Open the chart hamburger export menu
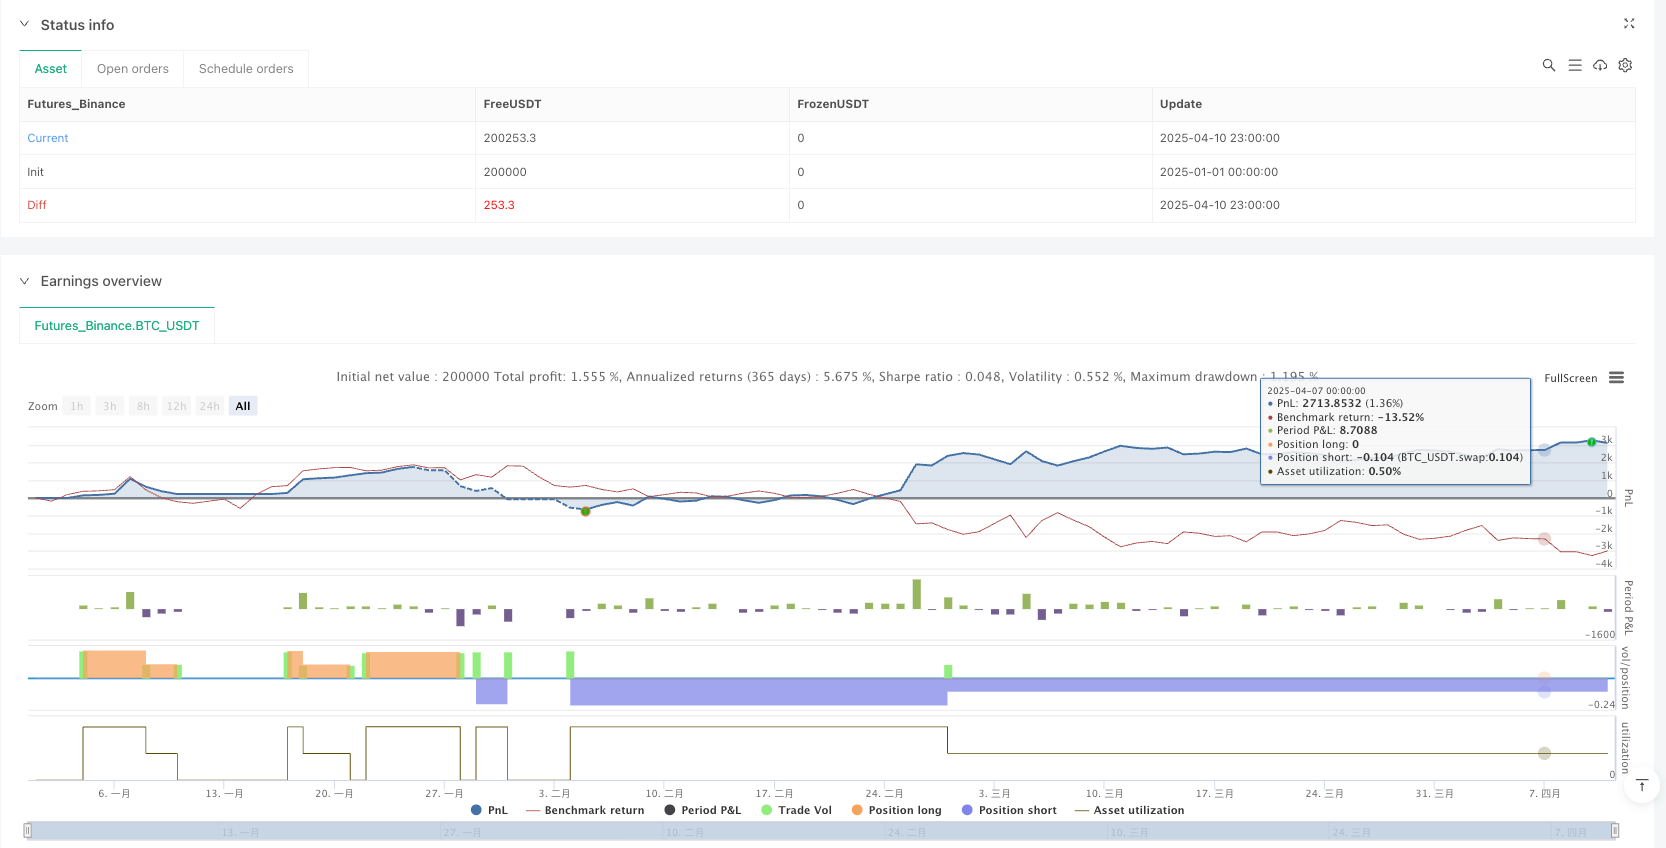The width and height of the screenshot is (1666, 848). point(1616,378)
